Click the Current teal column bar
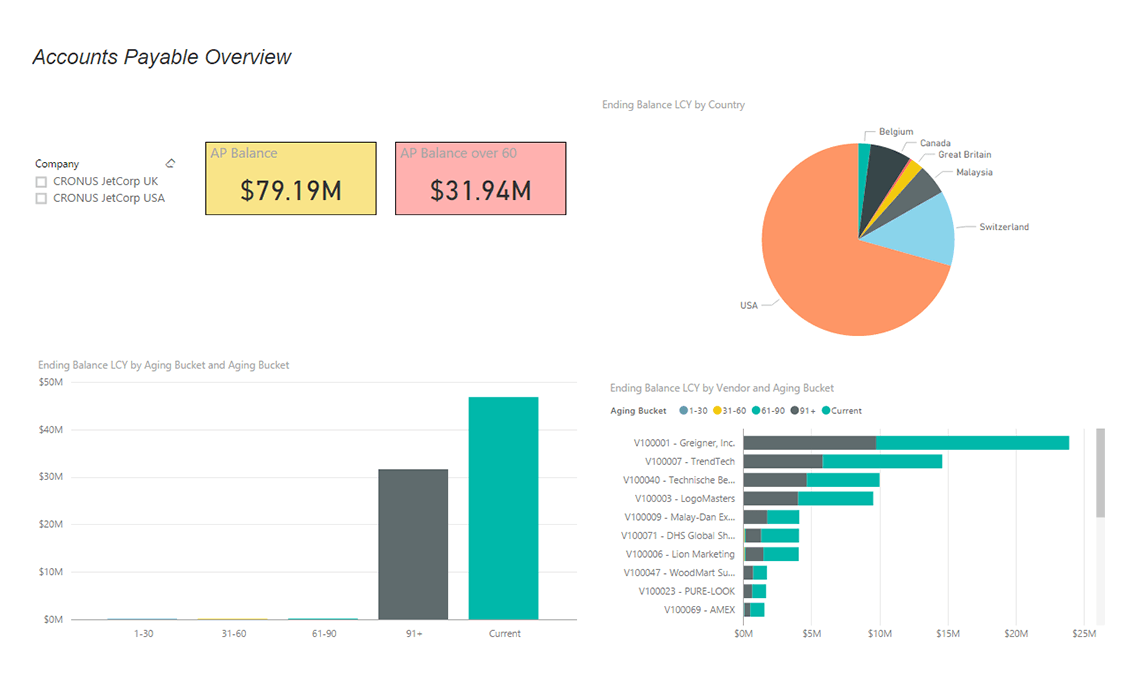 (503, 508)
